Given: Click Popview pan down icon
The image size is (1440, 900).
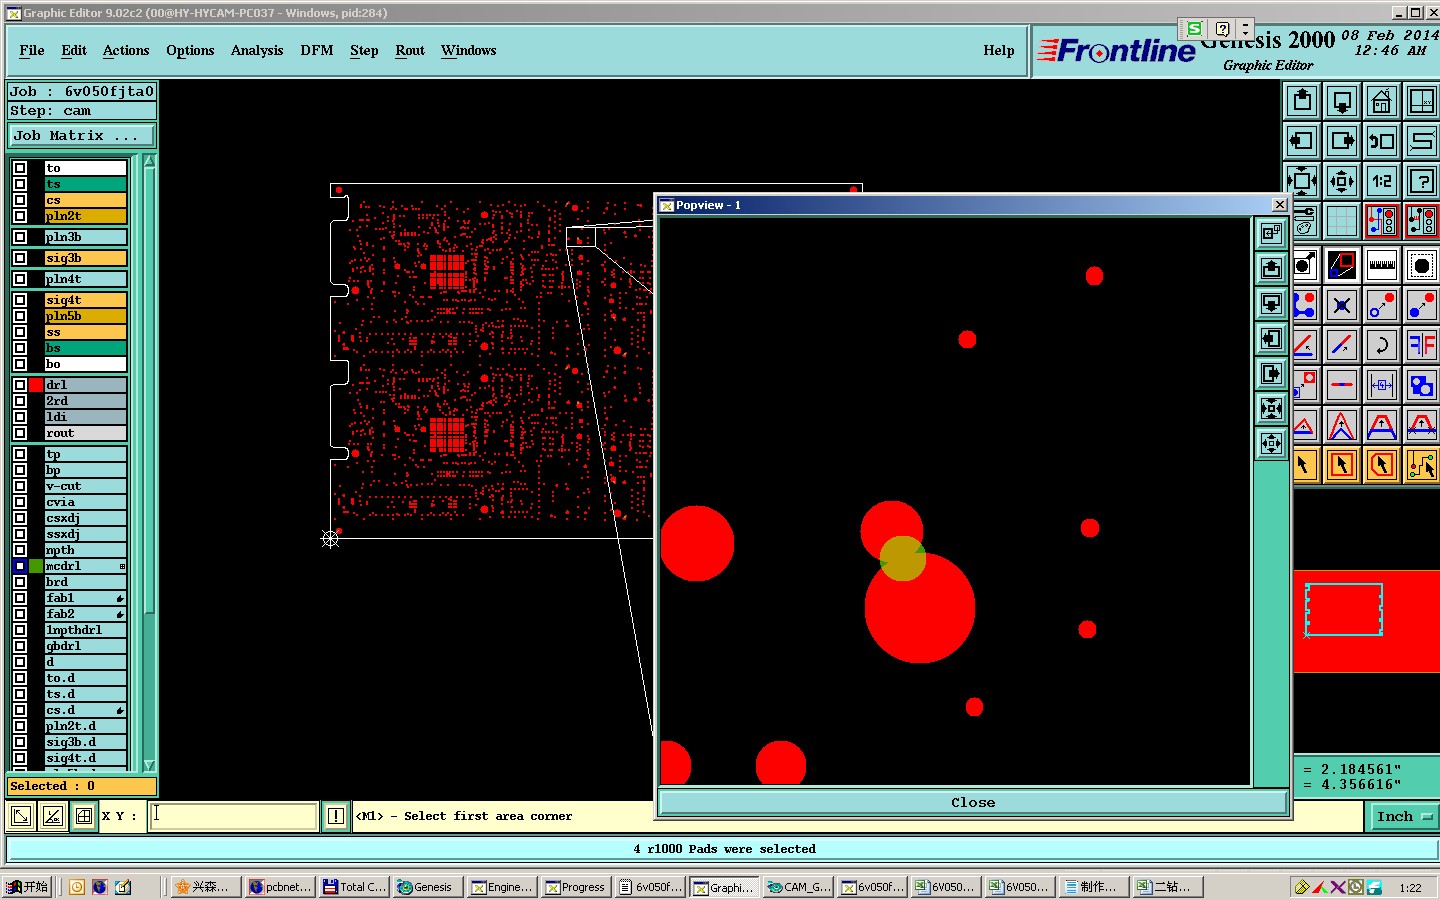Looking at the screenshot, I should [1271, 303].
